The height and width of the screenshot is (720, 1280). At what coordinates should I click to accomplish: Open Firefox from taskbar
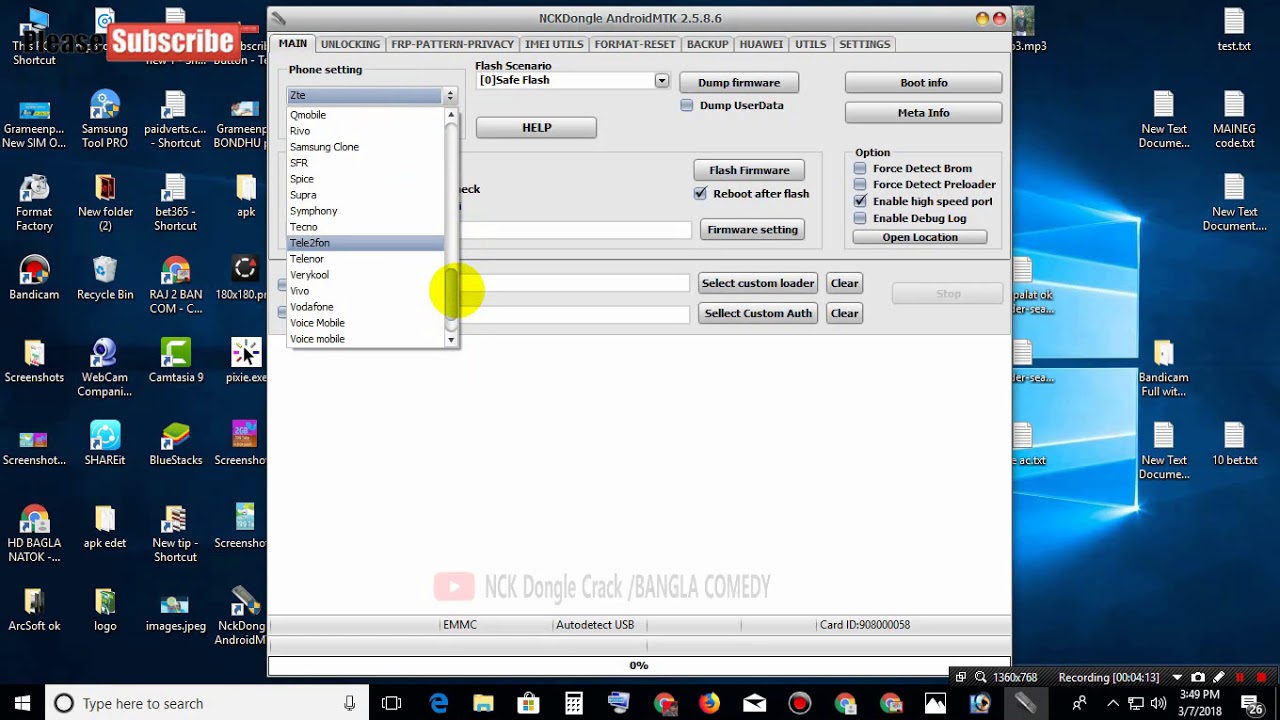coord(709,703)
